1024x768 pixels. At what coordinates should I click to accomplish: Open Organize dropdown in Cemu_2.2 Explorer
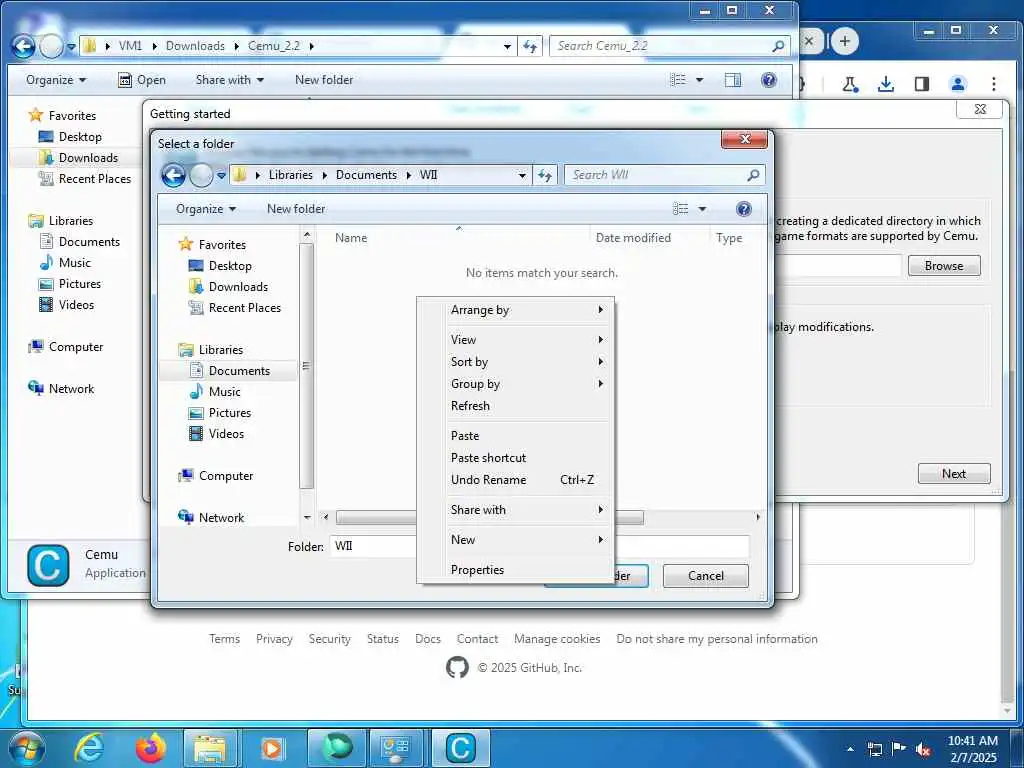point(56,80)
